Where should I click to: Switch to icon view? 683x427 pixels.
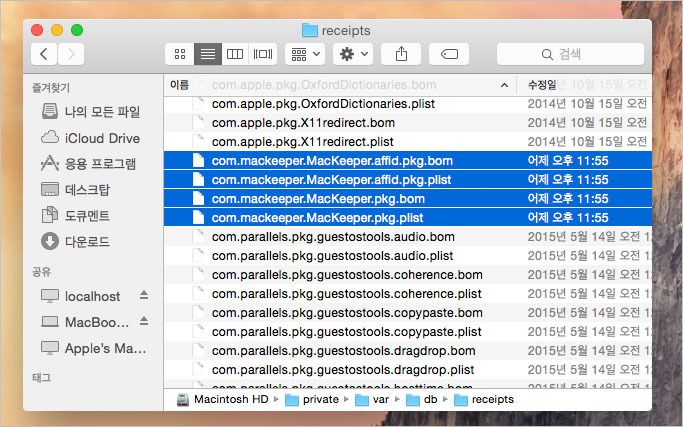(x=179, y=54)
